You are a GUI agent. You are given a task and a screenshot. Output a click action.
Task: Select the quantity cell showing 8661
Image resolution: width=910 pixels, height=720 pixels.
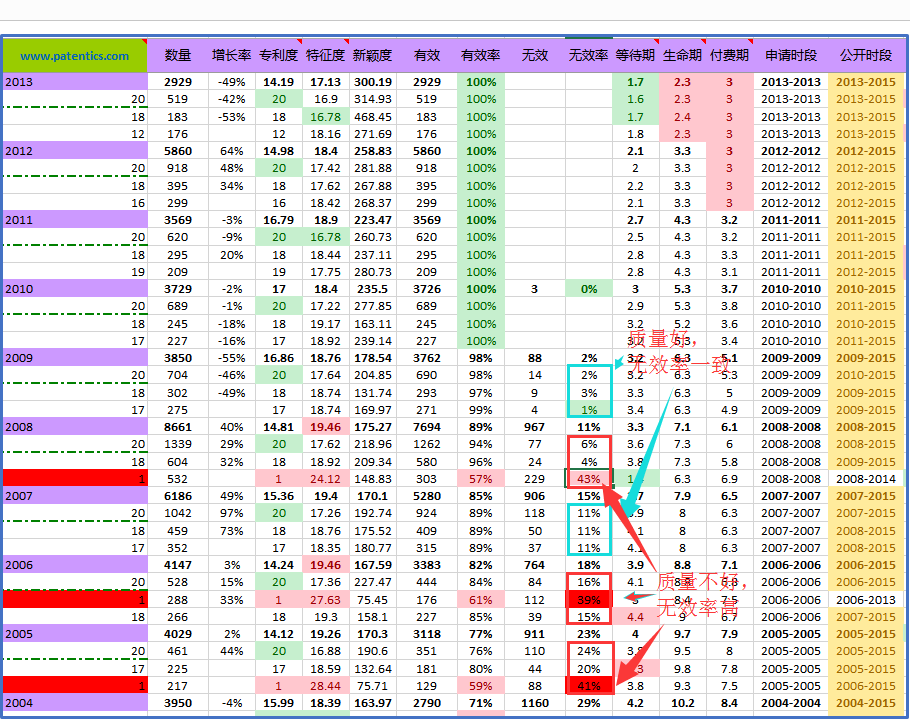point(178,427)
